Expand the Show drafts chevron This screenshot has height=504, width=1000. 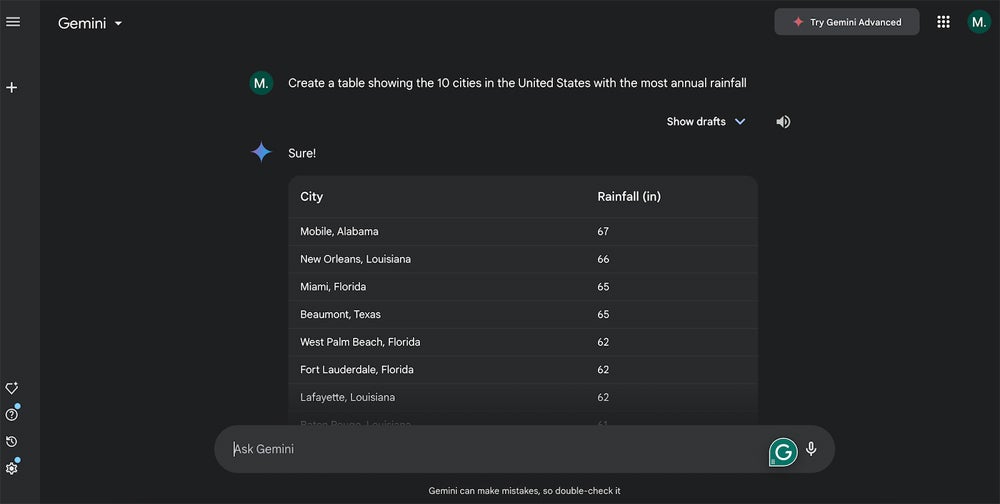click(740, 122)
